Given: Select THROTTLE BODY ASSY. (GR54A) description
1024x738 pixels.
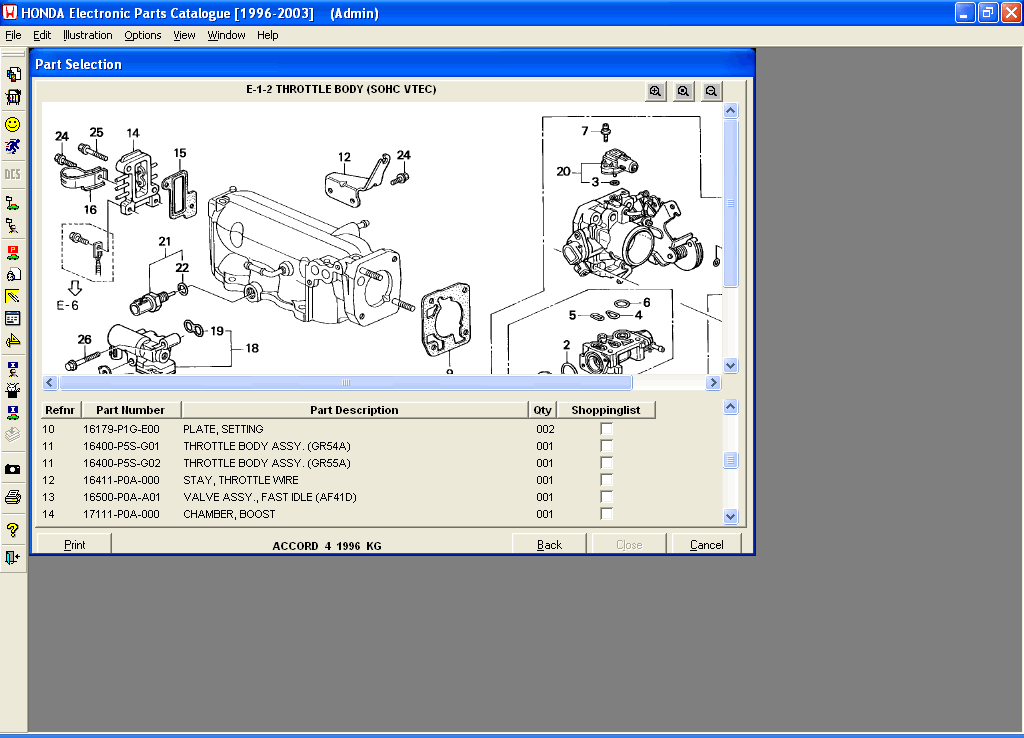Looking at the screenshot, I should [x=267, y=446].
